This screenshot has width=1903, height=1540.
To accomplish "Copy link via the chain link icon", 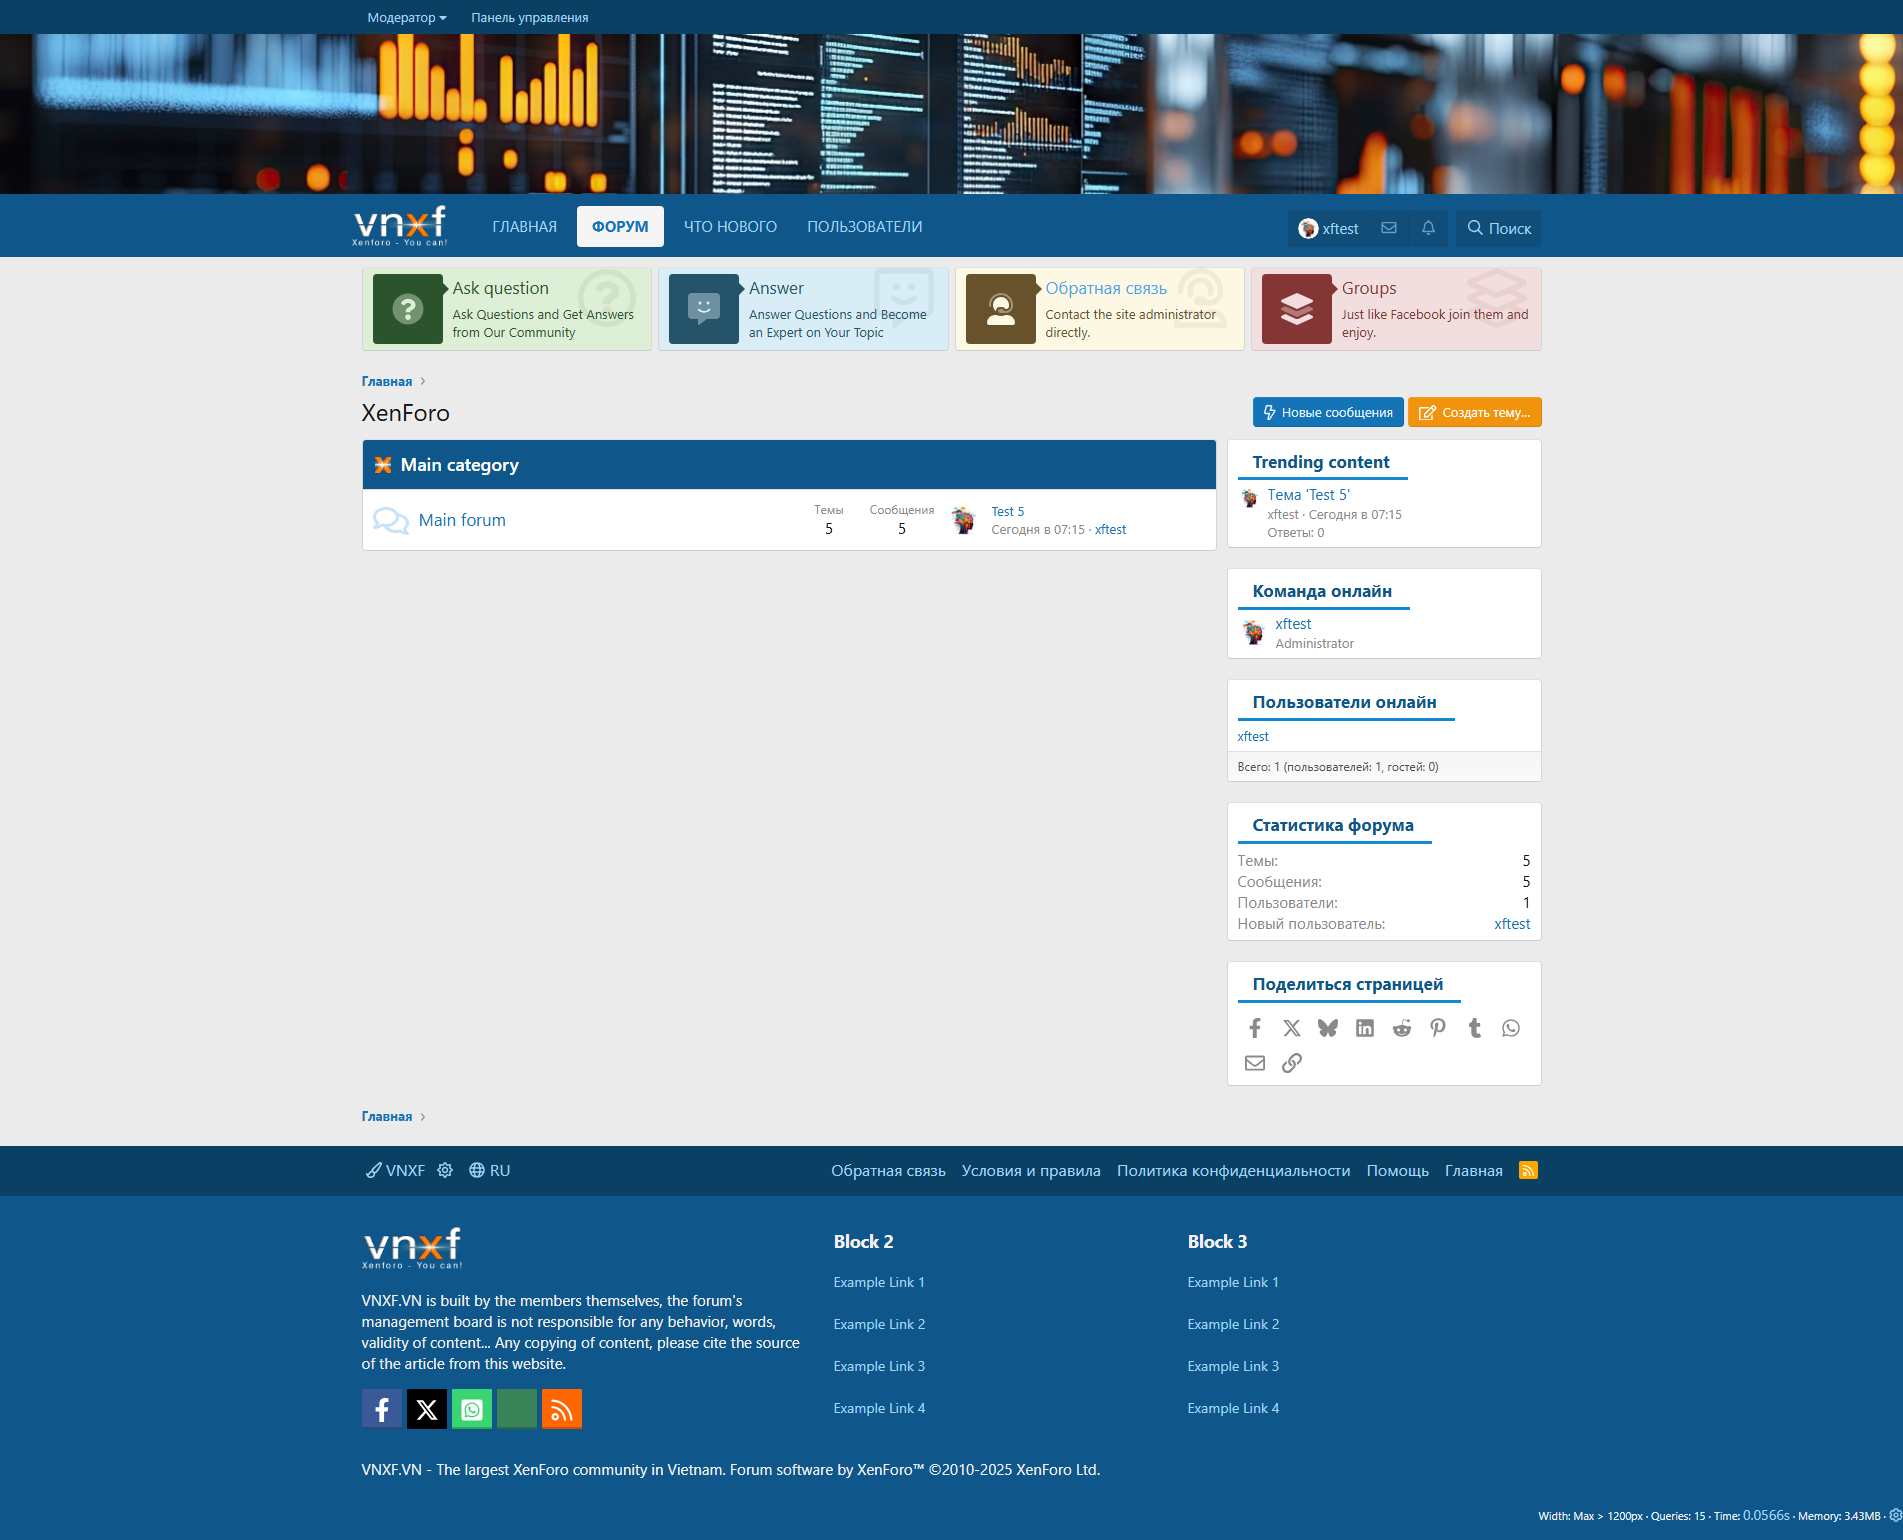I will [1292, 1063].
